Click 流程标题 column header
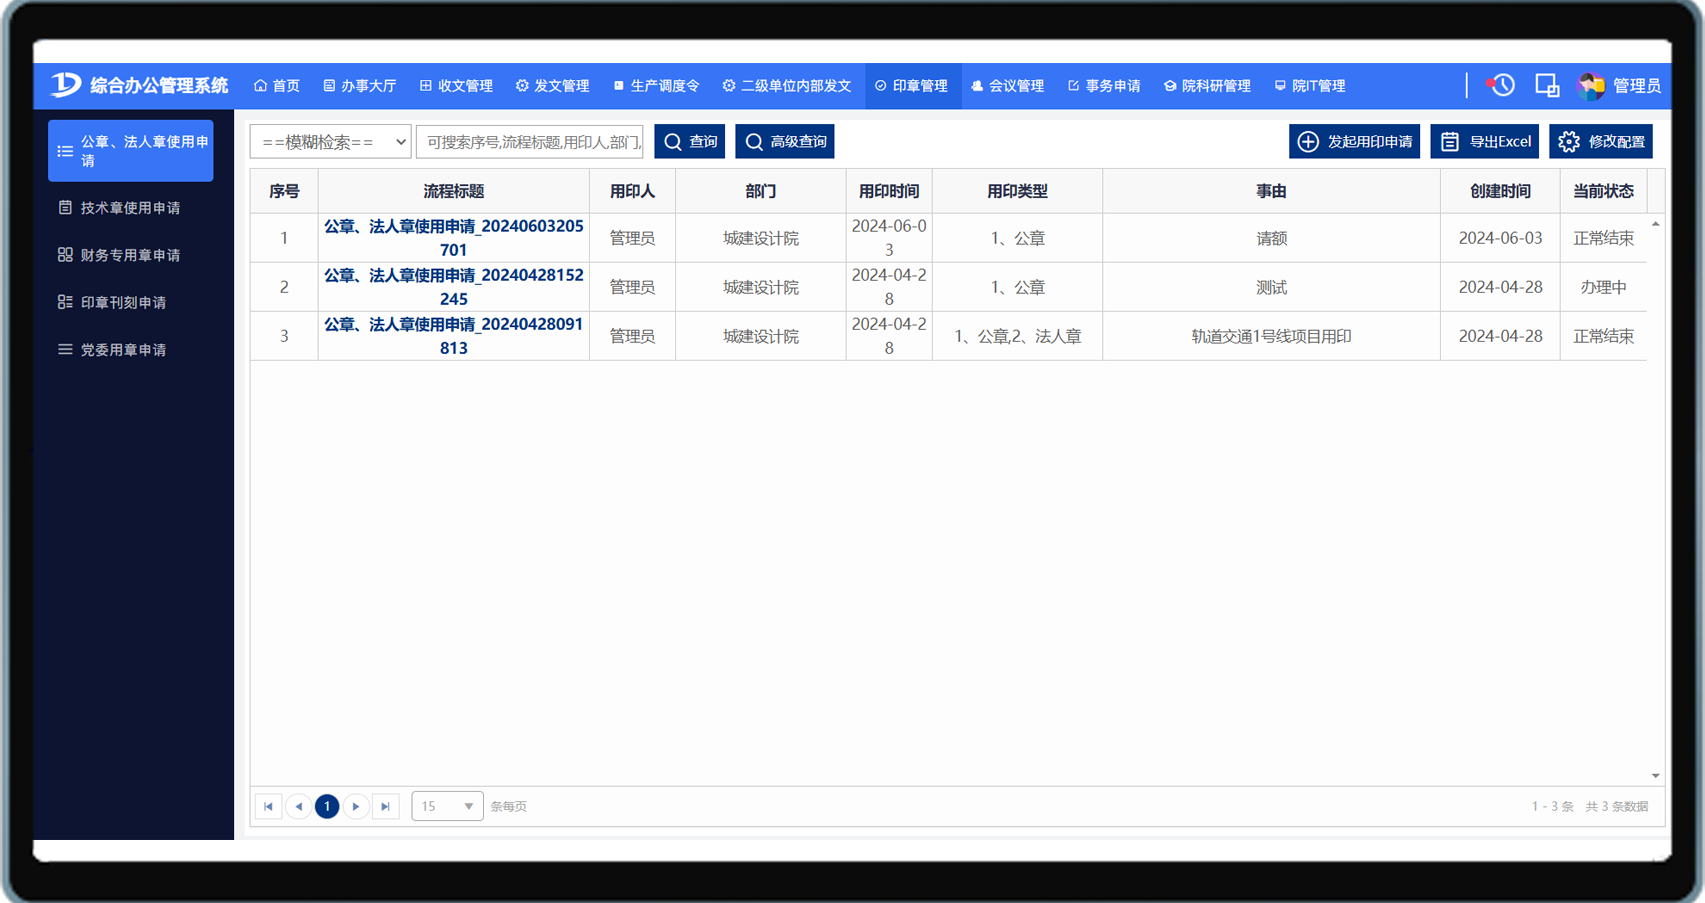Viewport: 1705px width, 903px height. click(x=454, y=191)
